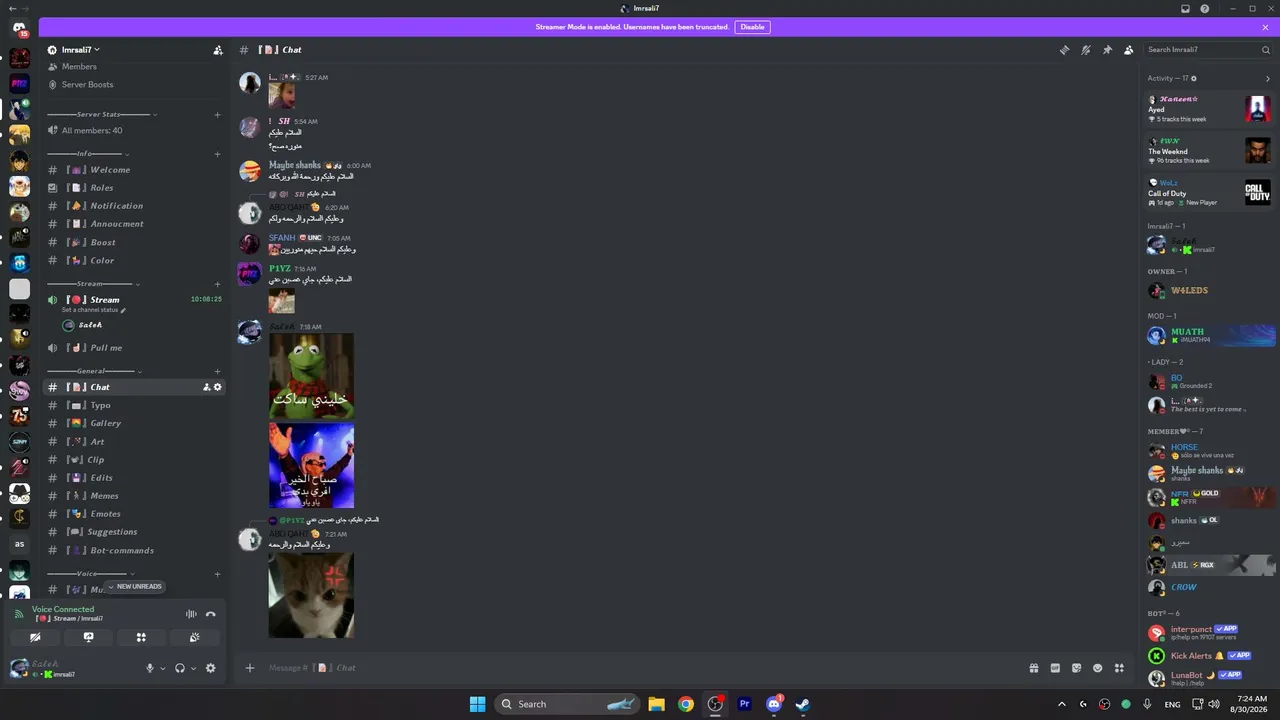Edit Chat channel settings gear
The image size is (1280, 720).
(x=217, y=387)
